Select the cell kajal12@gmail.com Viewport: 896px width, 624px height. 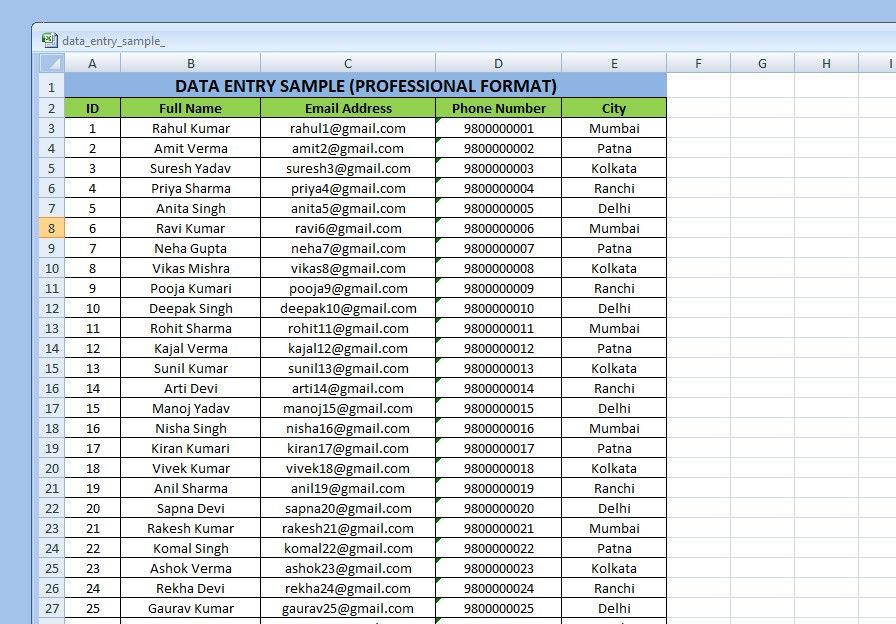348,348
